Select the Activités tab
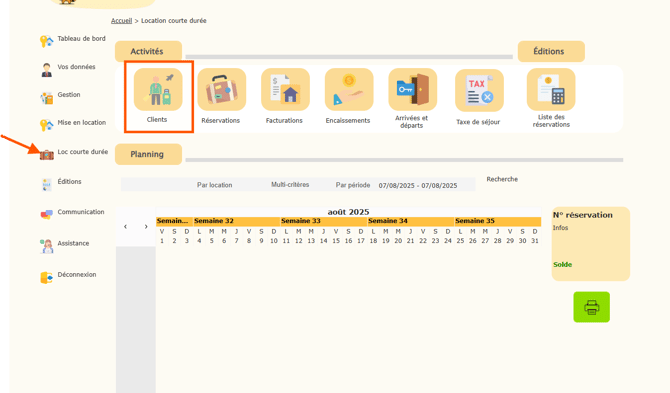Image resolution: width=670 pixels, height=393 pixels. [x=148, y=51]
